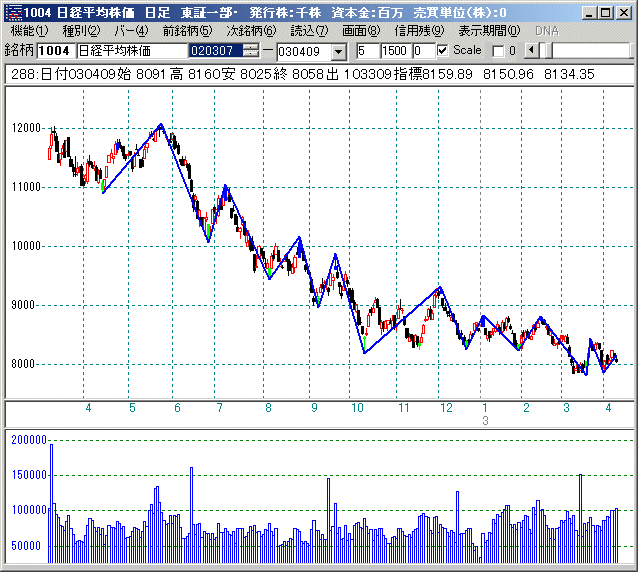
Task: Toggle the Scale checkbox
Action: [x=443, y=51]
